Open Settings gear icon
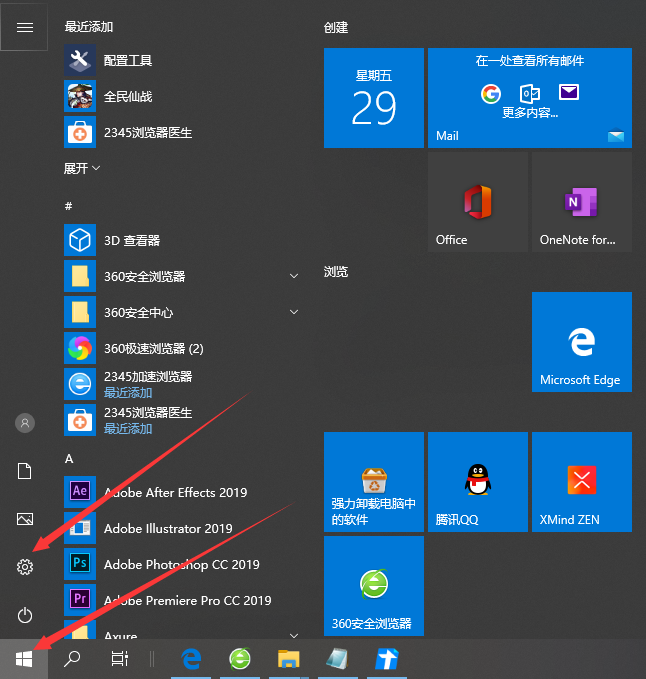 pyautogui.click(x=25, y=566)
